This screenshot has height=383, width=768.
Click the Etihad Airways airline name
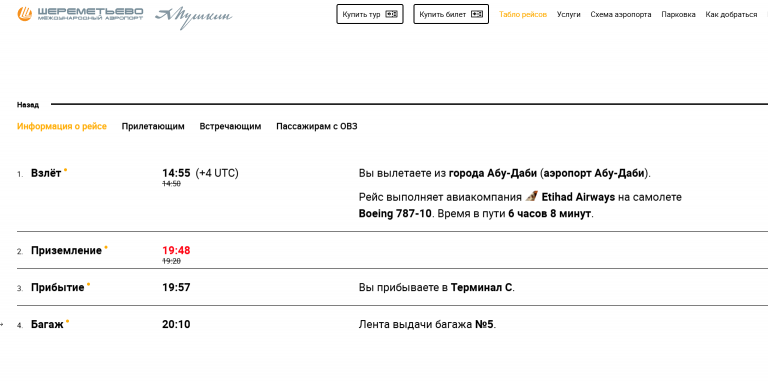[578, 197]
